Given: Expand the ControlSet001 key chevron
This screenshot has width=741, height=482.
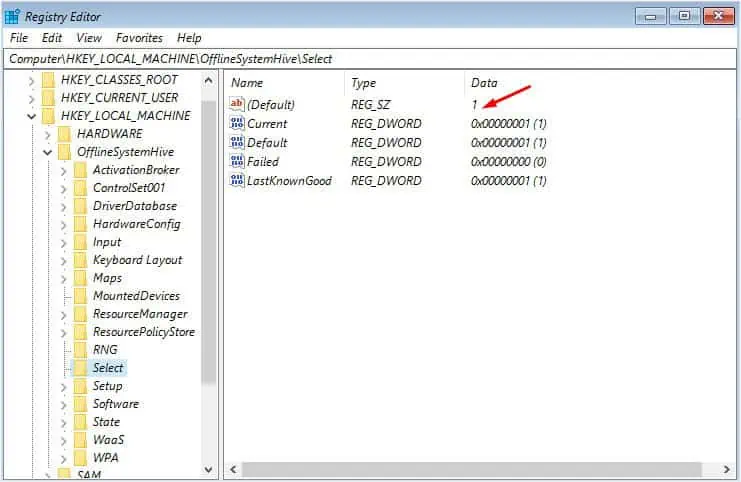Looking at the screenshot, I should pyautogui.click(x=63, y=189).
